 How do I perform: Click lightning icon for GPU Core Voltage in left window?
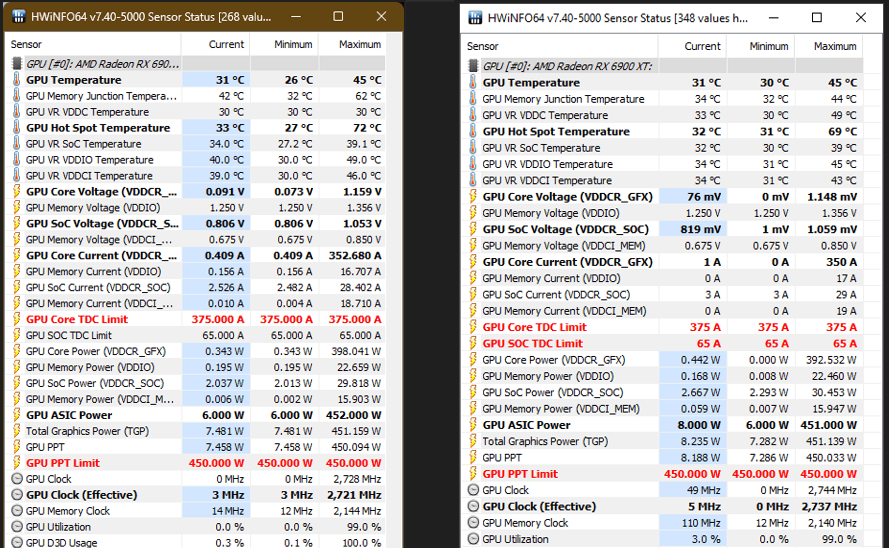(x=16, y=191)
